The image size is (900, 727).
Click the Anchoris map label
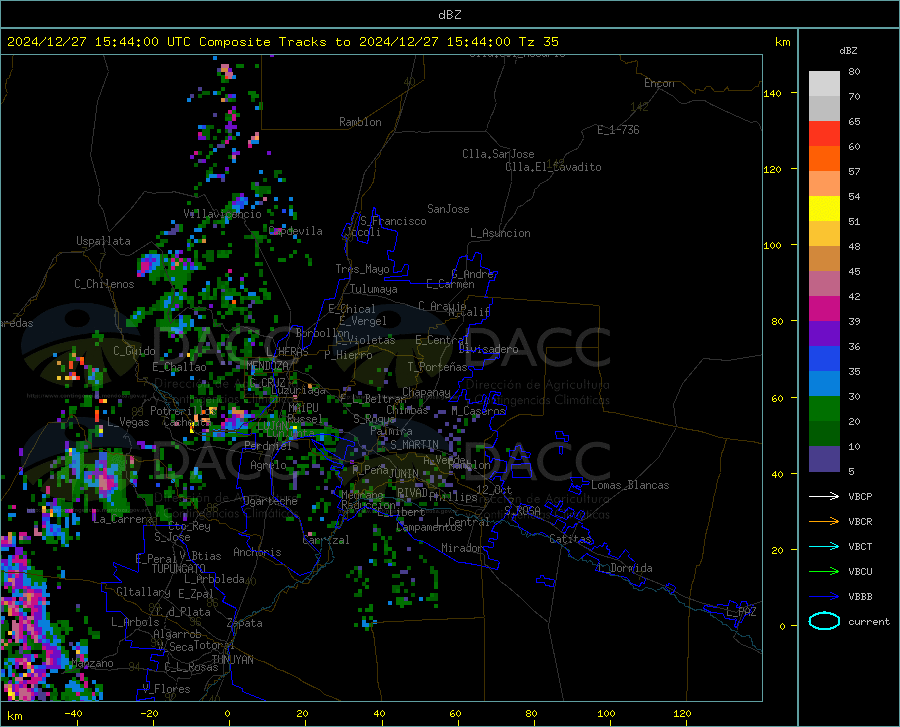[257, 552]
